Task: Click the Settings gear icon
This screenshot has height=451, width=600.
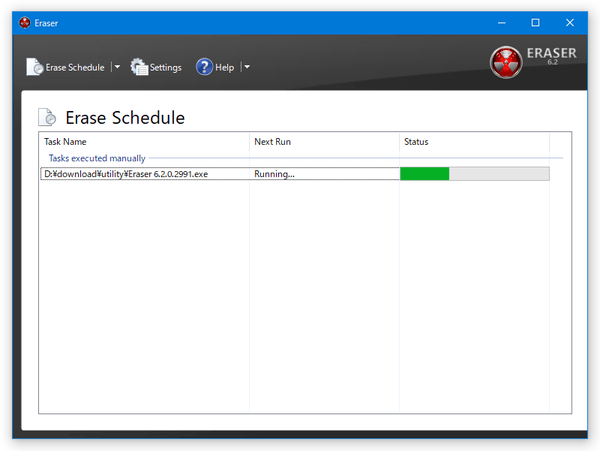Action: [139, 67]
